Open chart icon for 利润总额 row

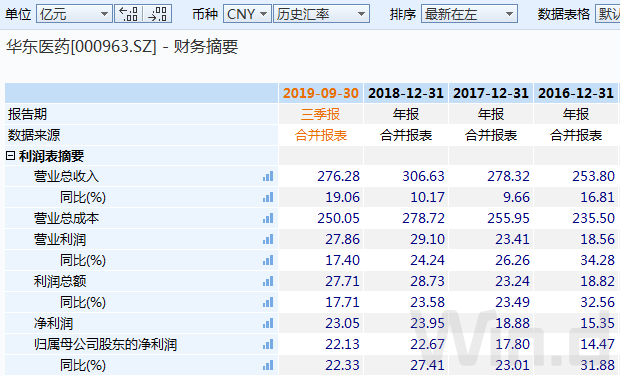pos(268,281)
